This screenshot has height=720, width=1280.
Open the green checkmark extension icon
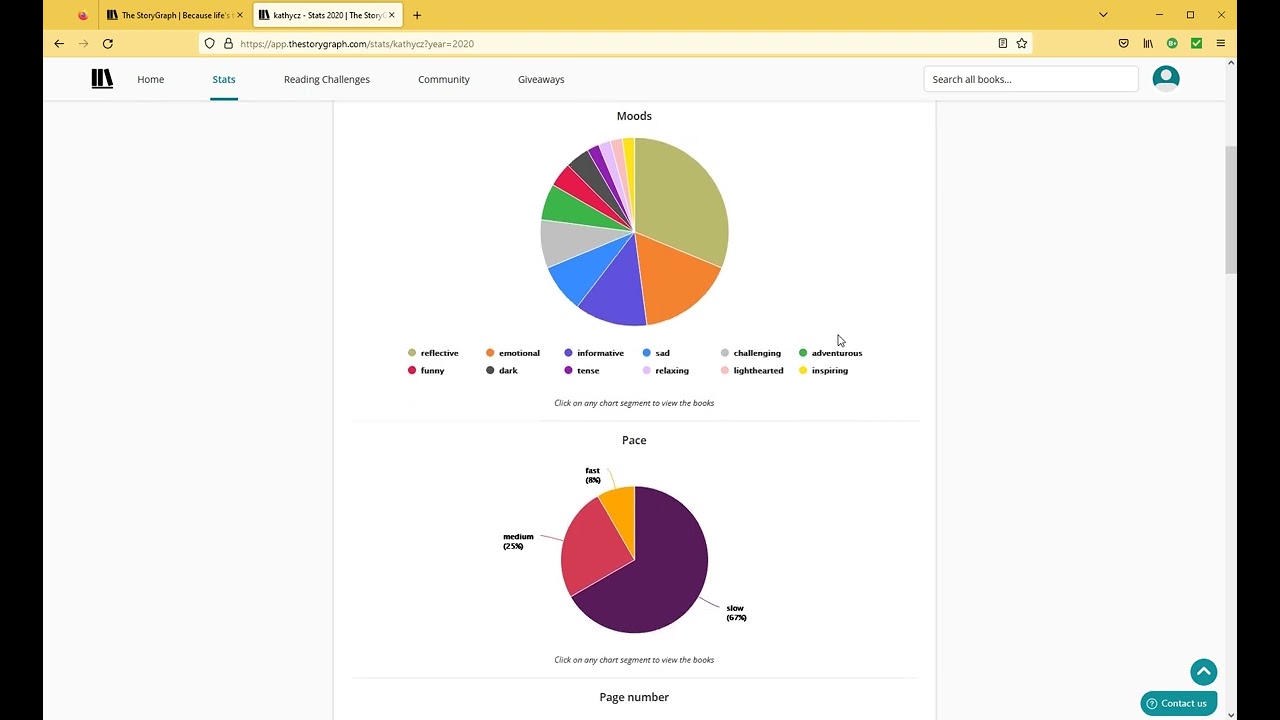point(1196,43)
